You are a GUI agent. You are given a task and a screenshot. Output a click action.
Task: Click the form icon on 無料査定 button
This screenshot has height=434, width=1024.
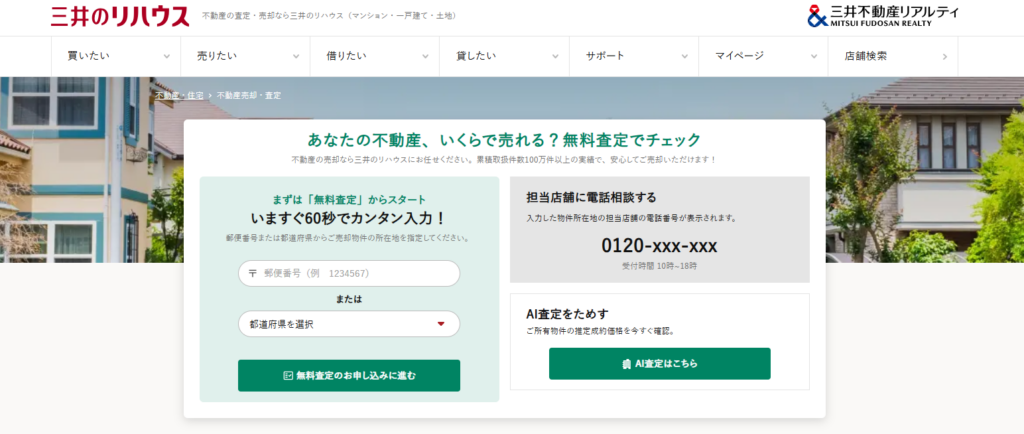pos(288,375)
